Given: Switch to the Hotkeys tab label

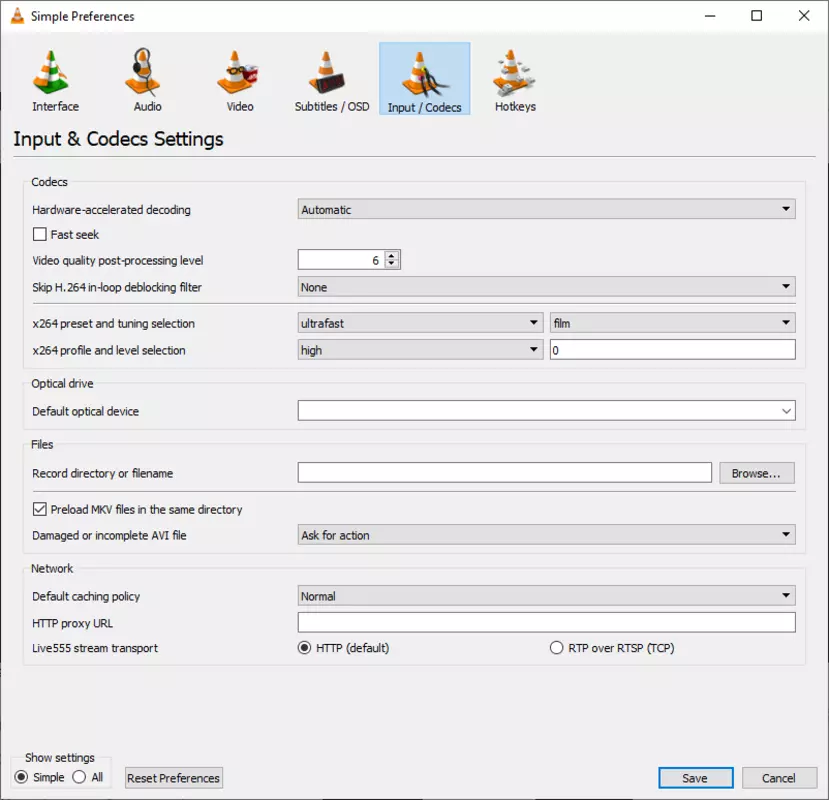Looking at the screenshot, I should pyautogui.click(x=515, y=106).
